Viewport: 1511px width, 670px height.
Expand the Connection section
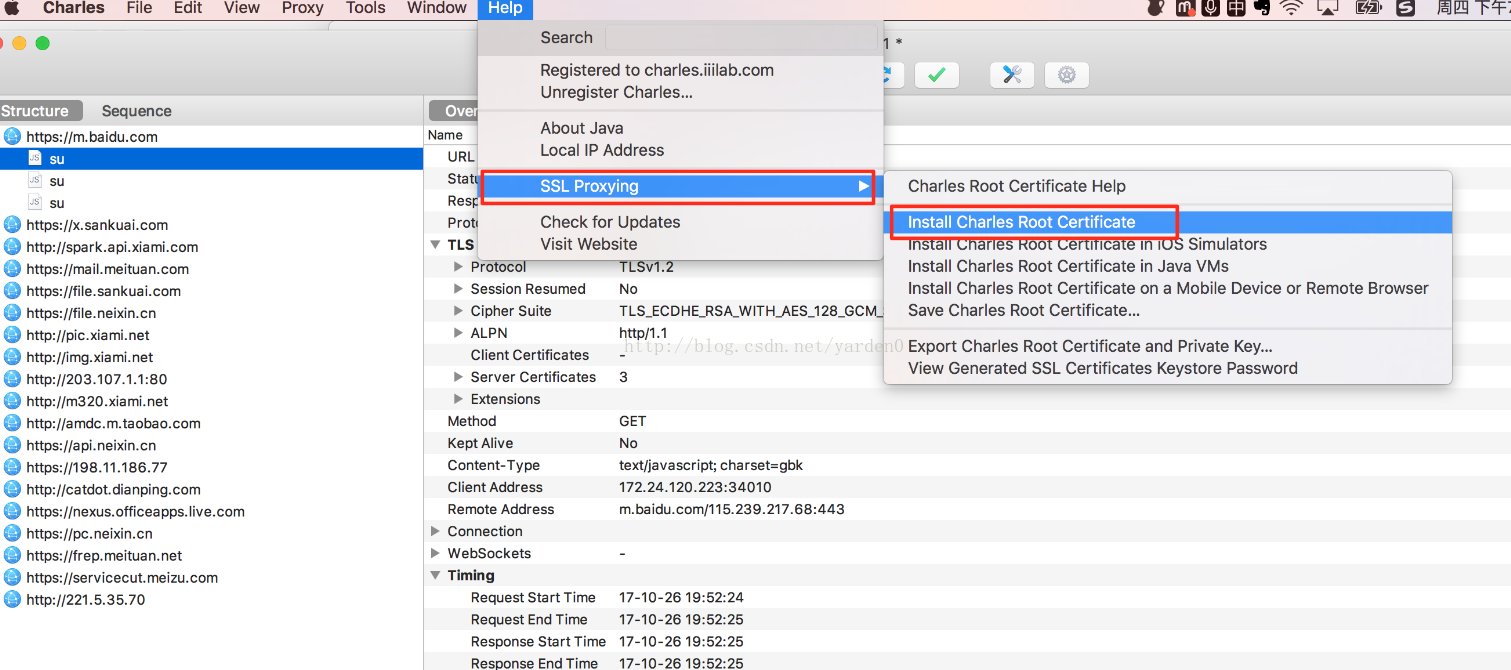click(435, 531)
